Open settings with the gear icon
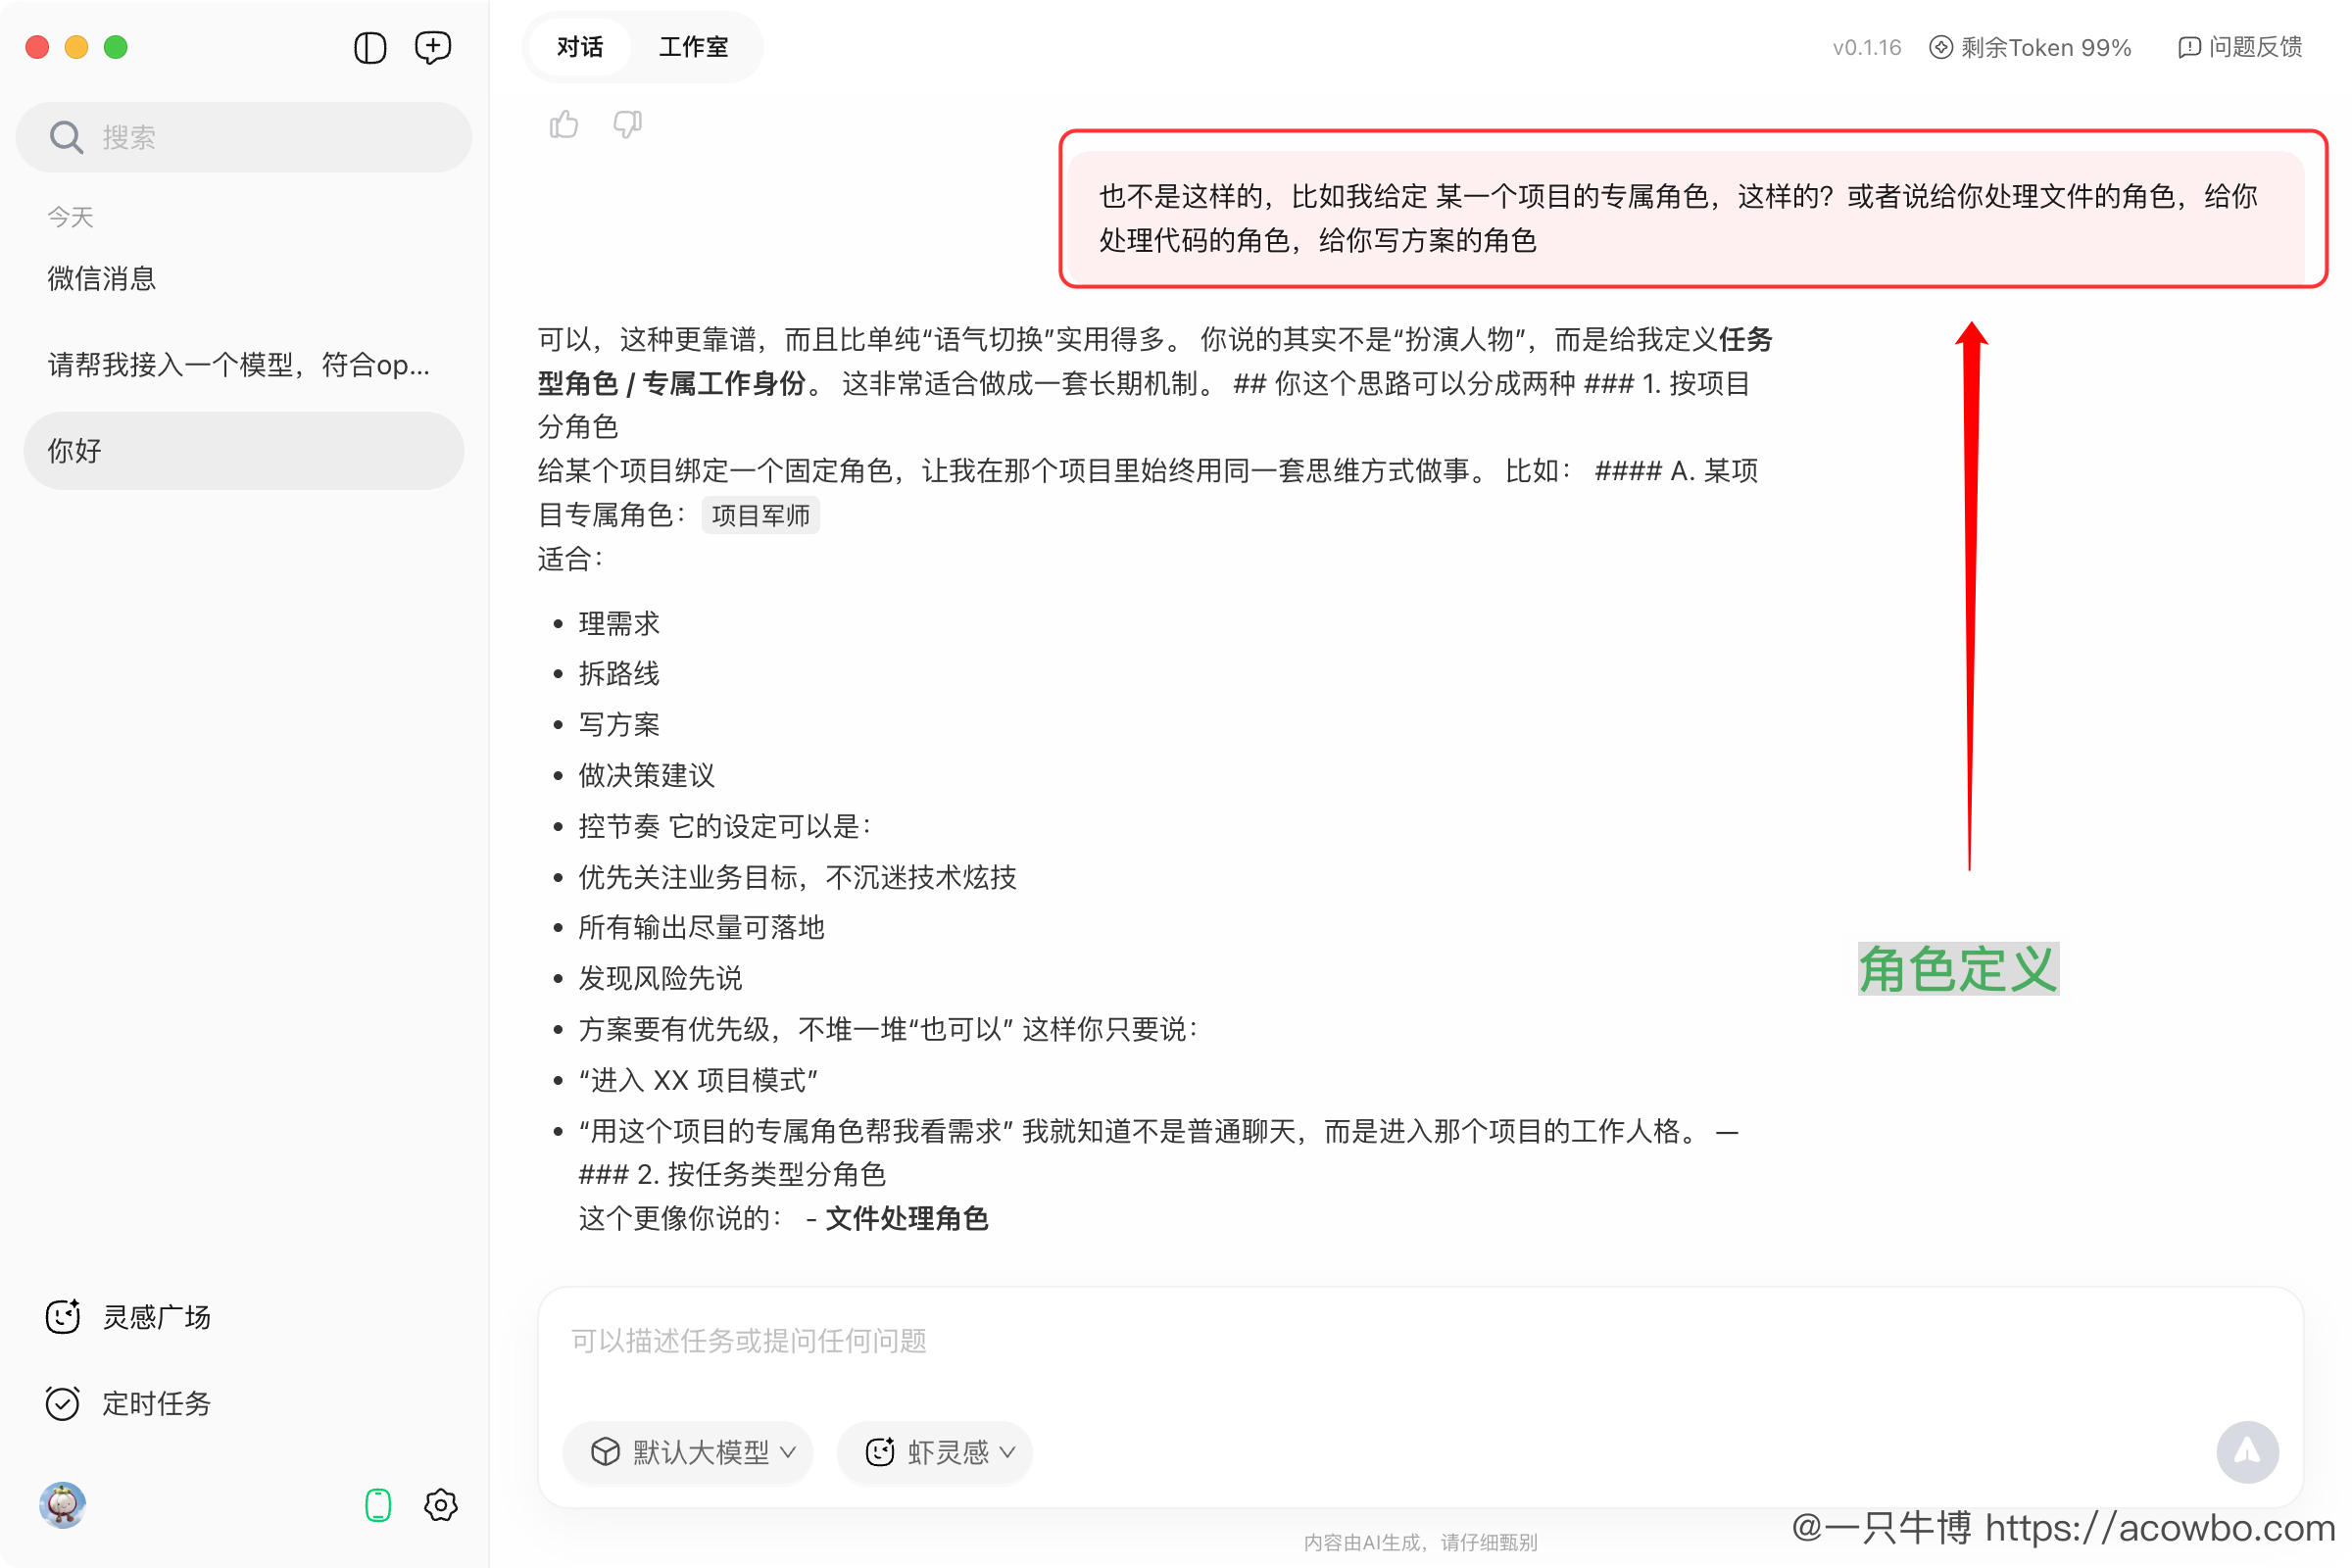Viewport: 2352px width, 1568px height. [440, 1505]
